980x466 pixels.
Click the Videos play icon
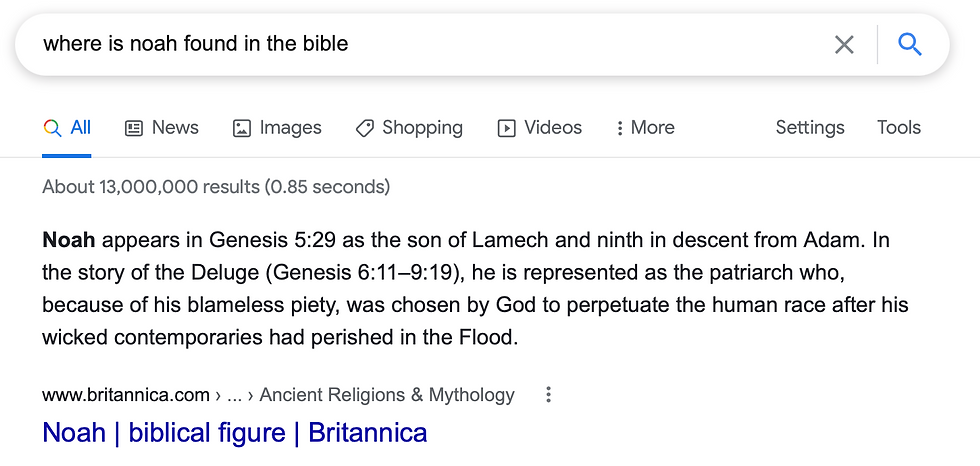point(507,128)
